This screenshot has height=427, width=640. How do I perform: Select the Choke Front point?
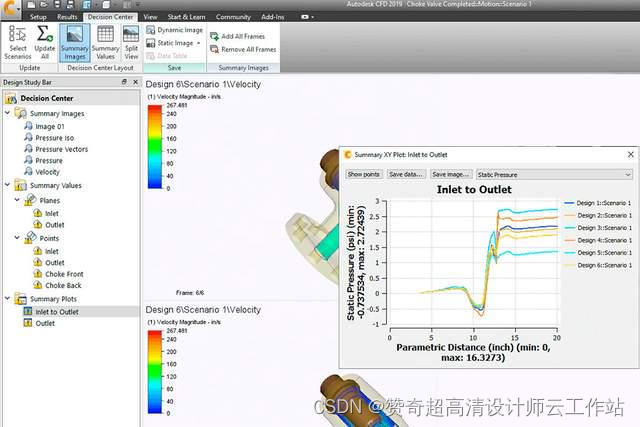(x=58, y=274)
